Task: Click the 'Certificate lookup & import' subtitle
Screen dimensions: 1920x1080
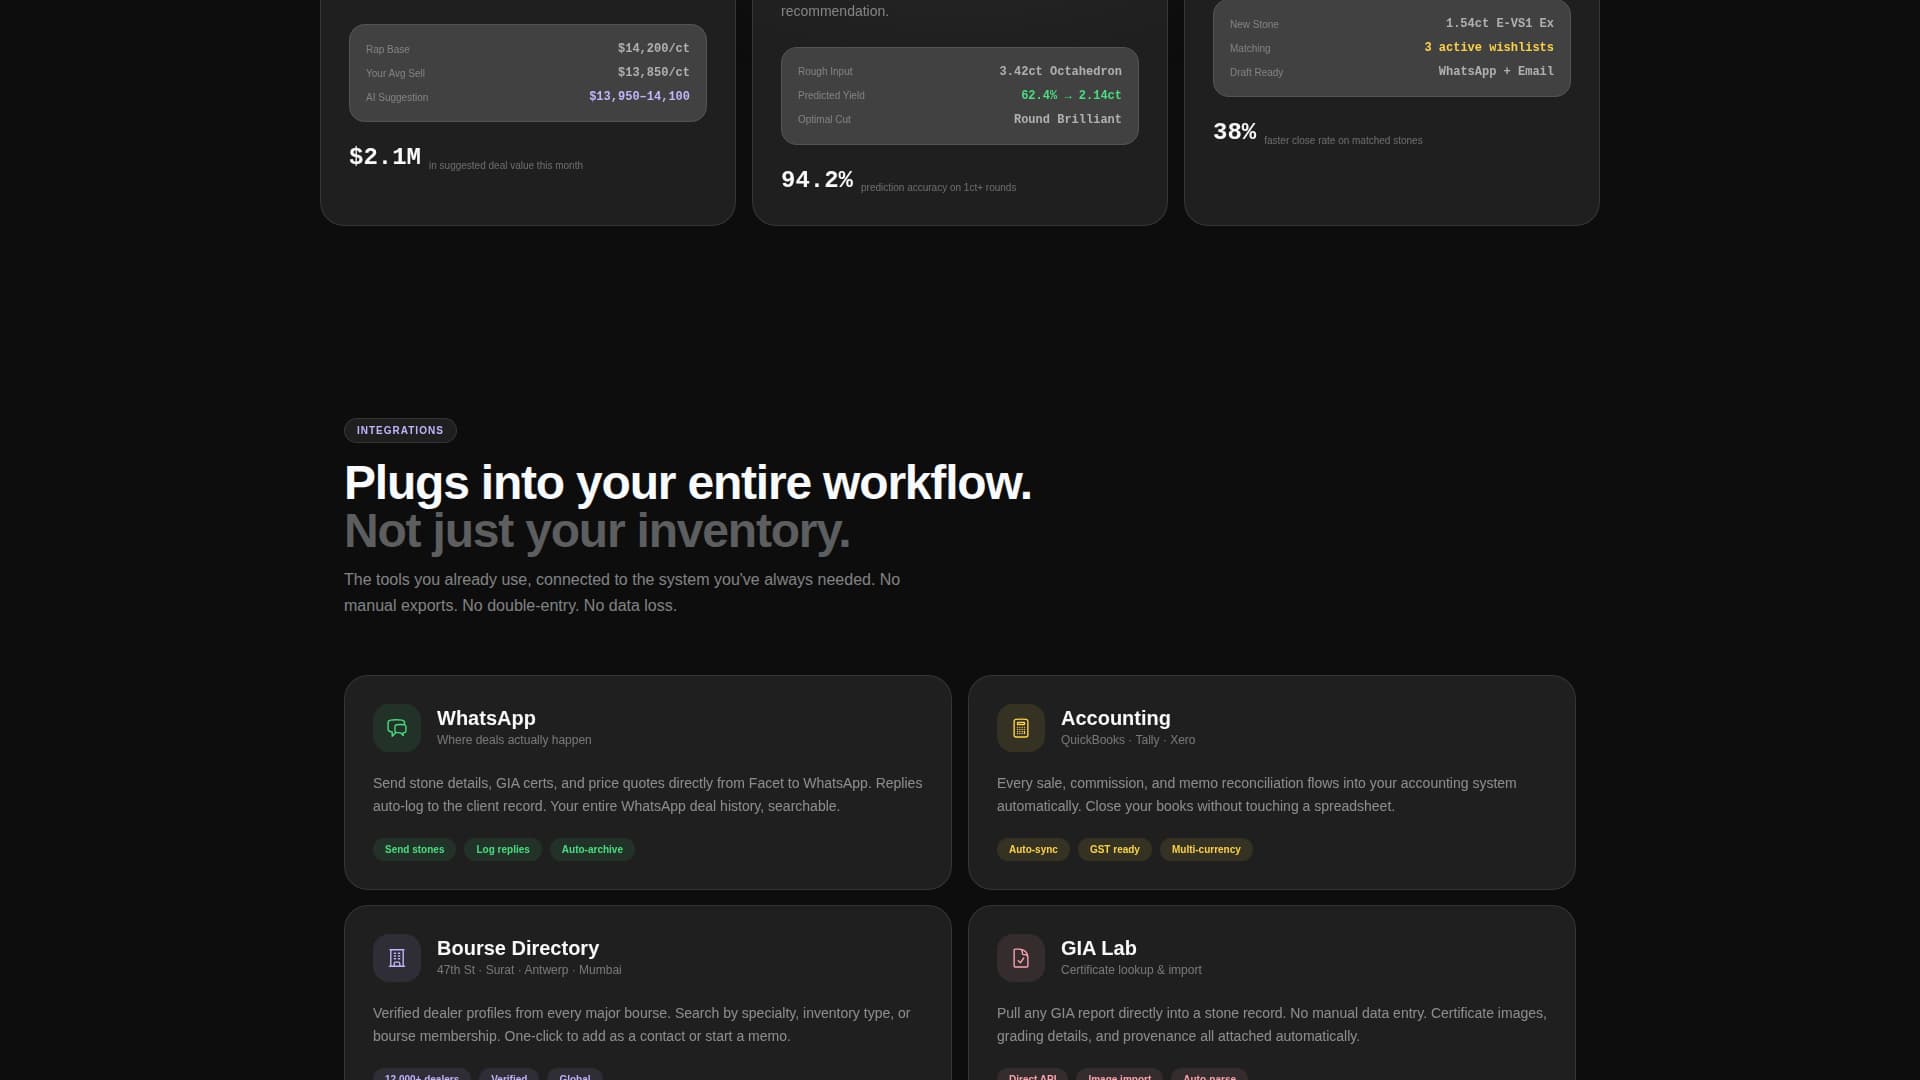Action: (x=1131, y=970)
